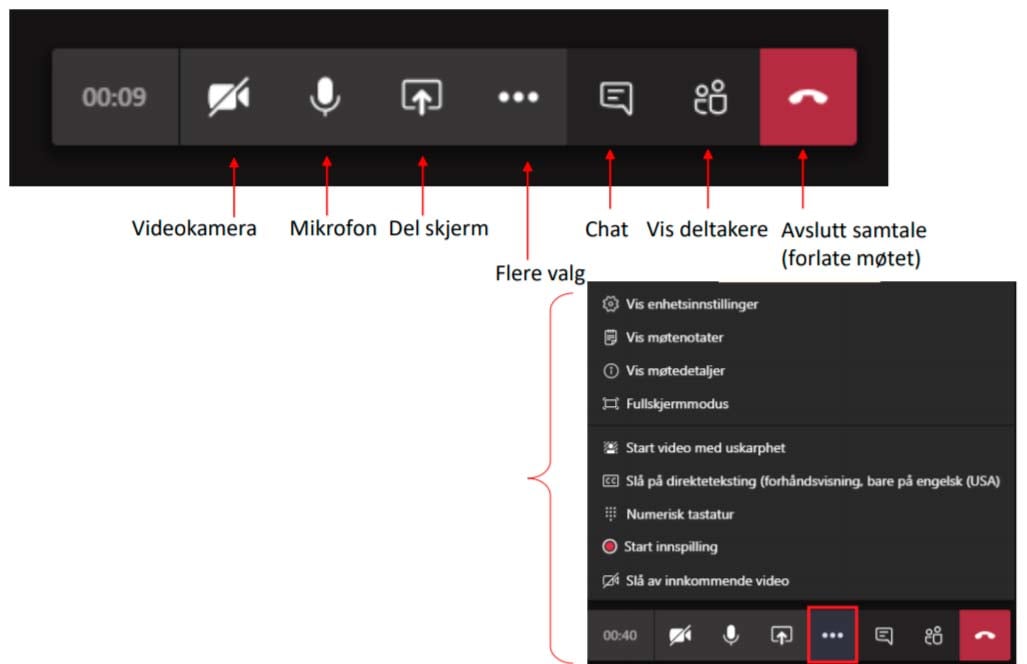
Task: Enter Fullskjermmodus from the menu
Action: (x=677, y=405)
